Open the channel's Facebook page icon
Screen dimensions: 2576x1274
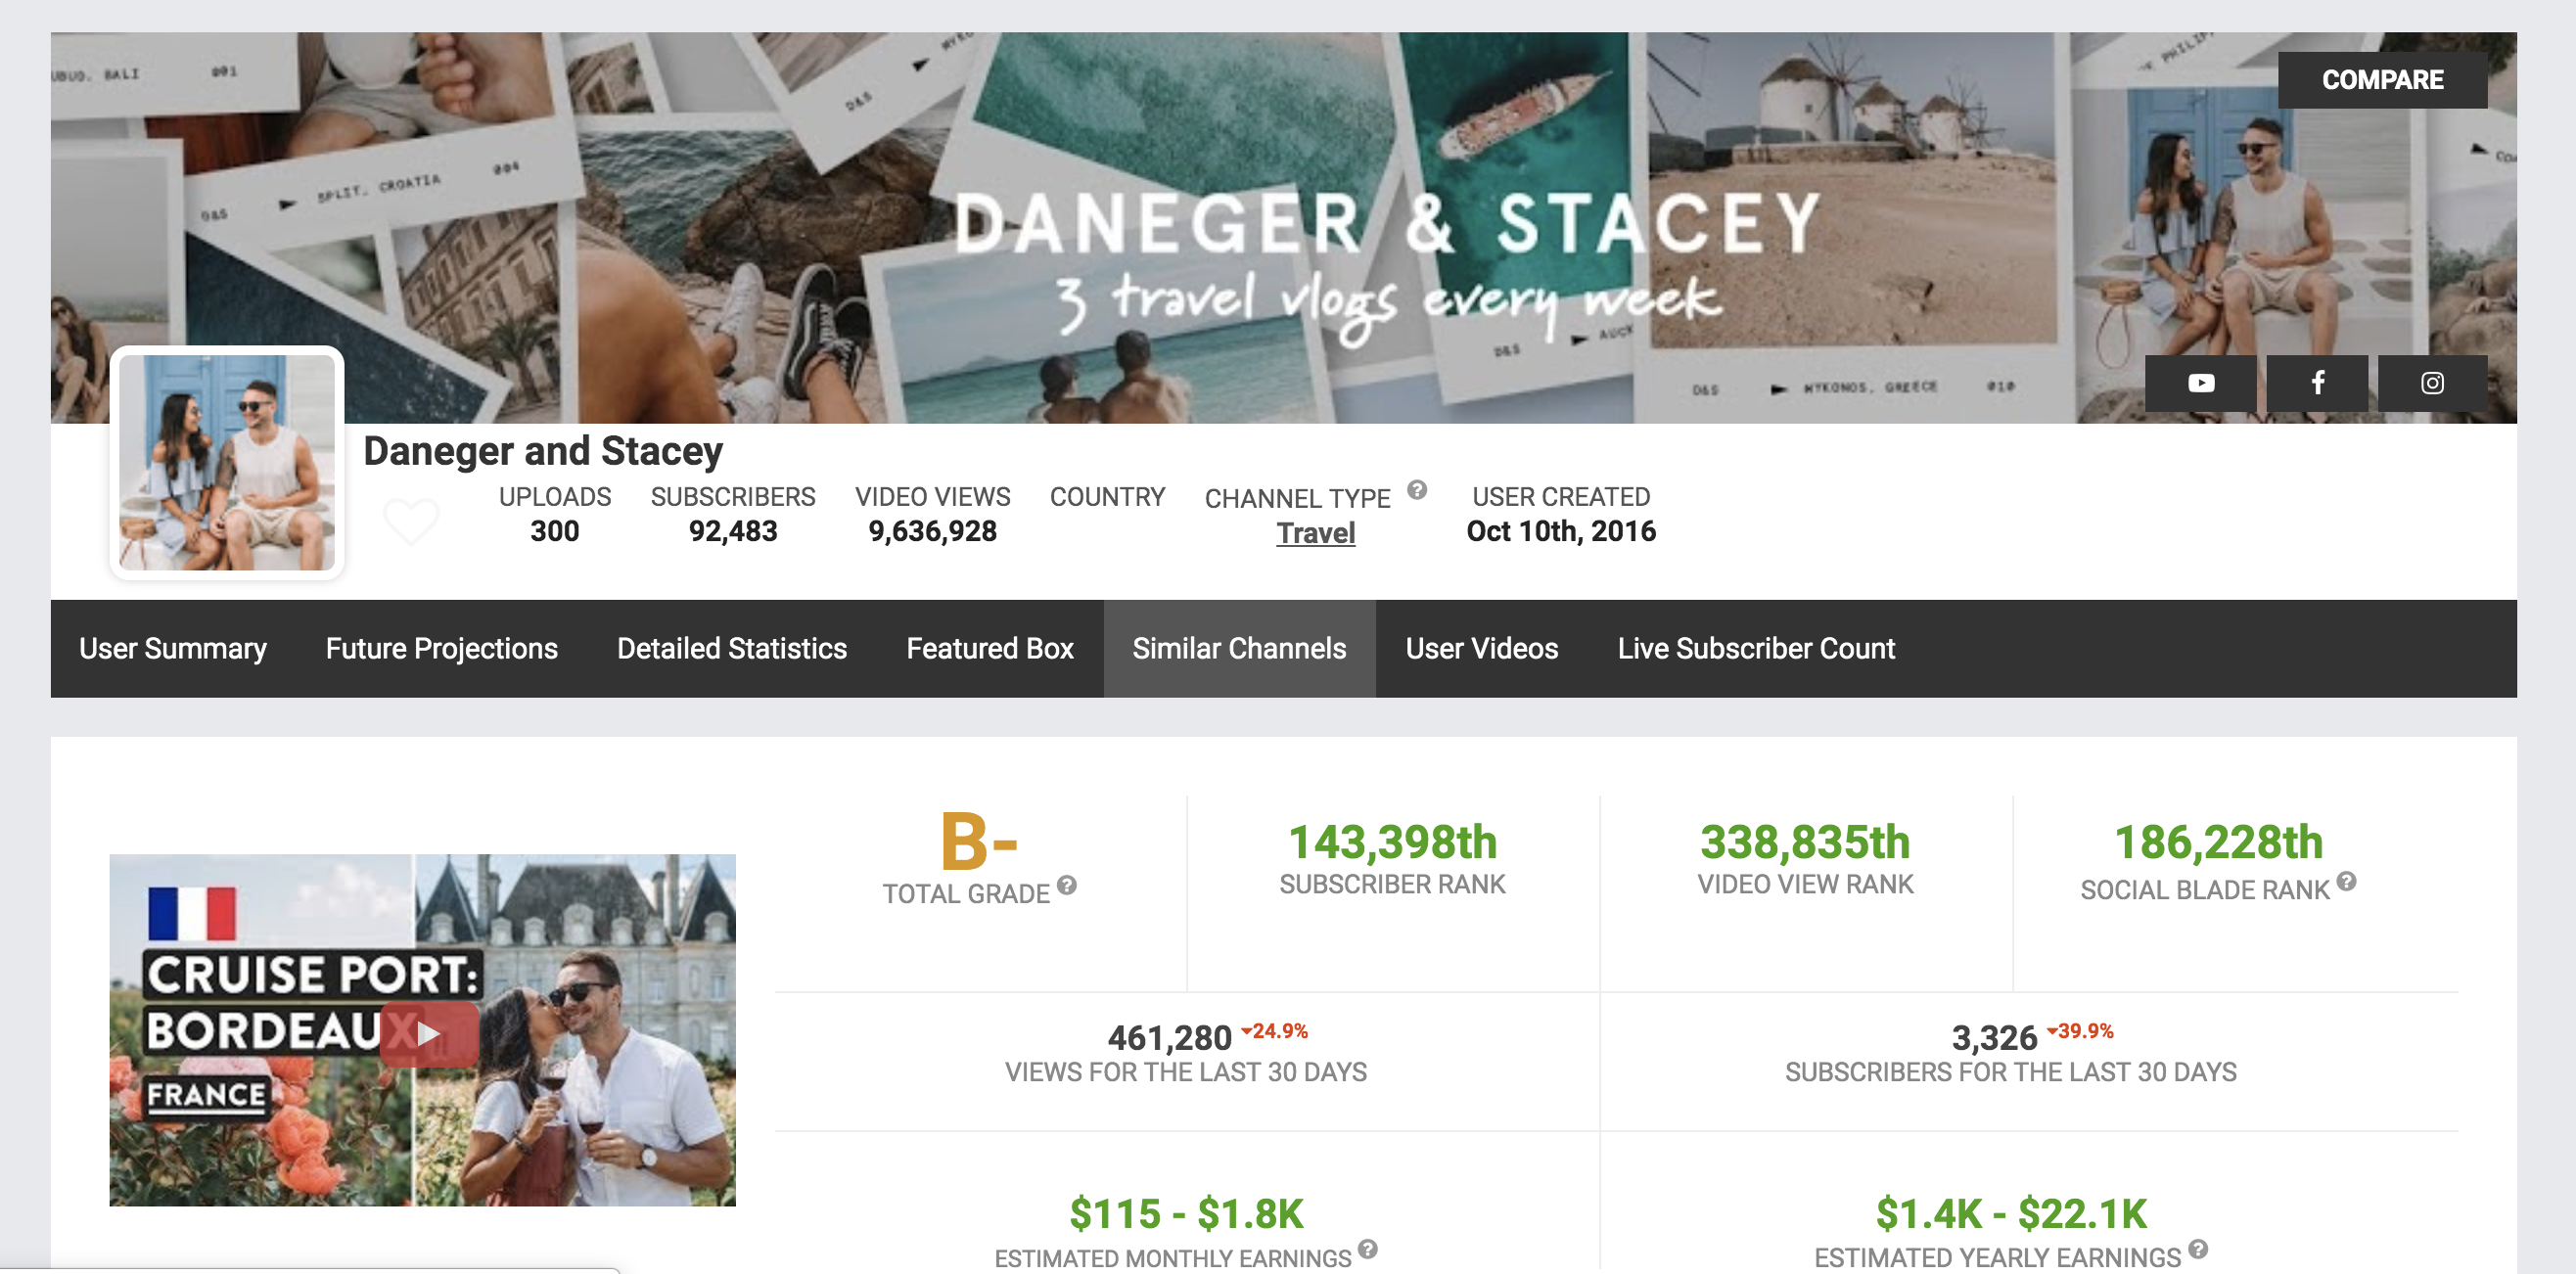(2317, 383)
